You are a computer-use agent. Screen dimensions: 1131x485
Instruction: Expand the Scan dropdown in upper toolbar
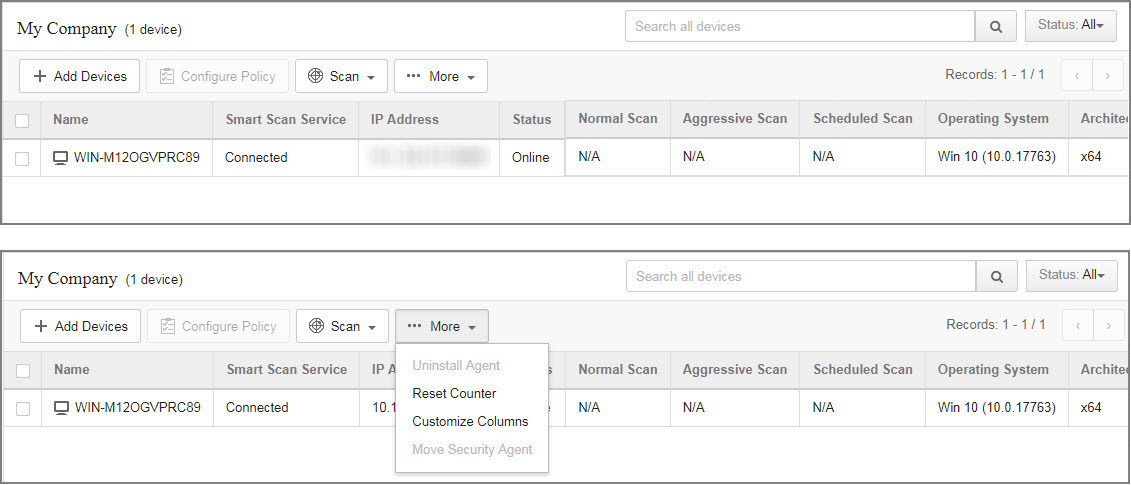(341, 76)
